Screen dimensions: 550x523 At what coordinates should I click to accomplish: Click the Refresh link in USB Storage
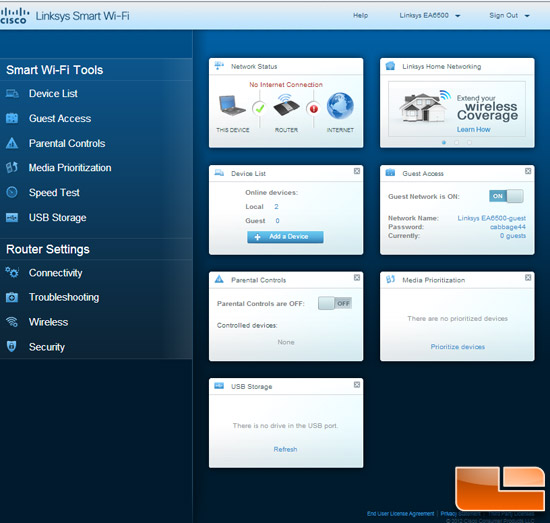[x=285, y=449]
